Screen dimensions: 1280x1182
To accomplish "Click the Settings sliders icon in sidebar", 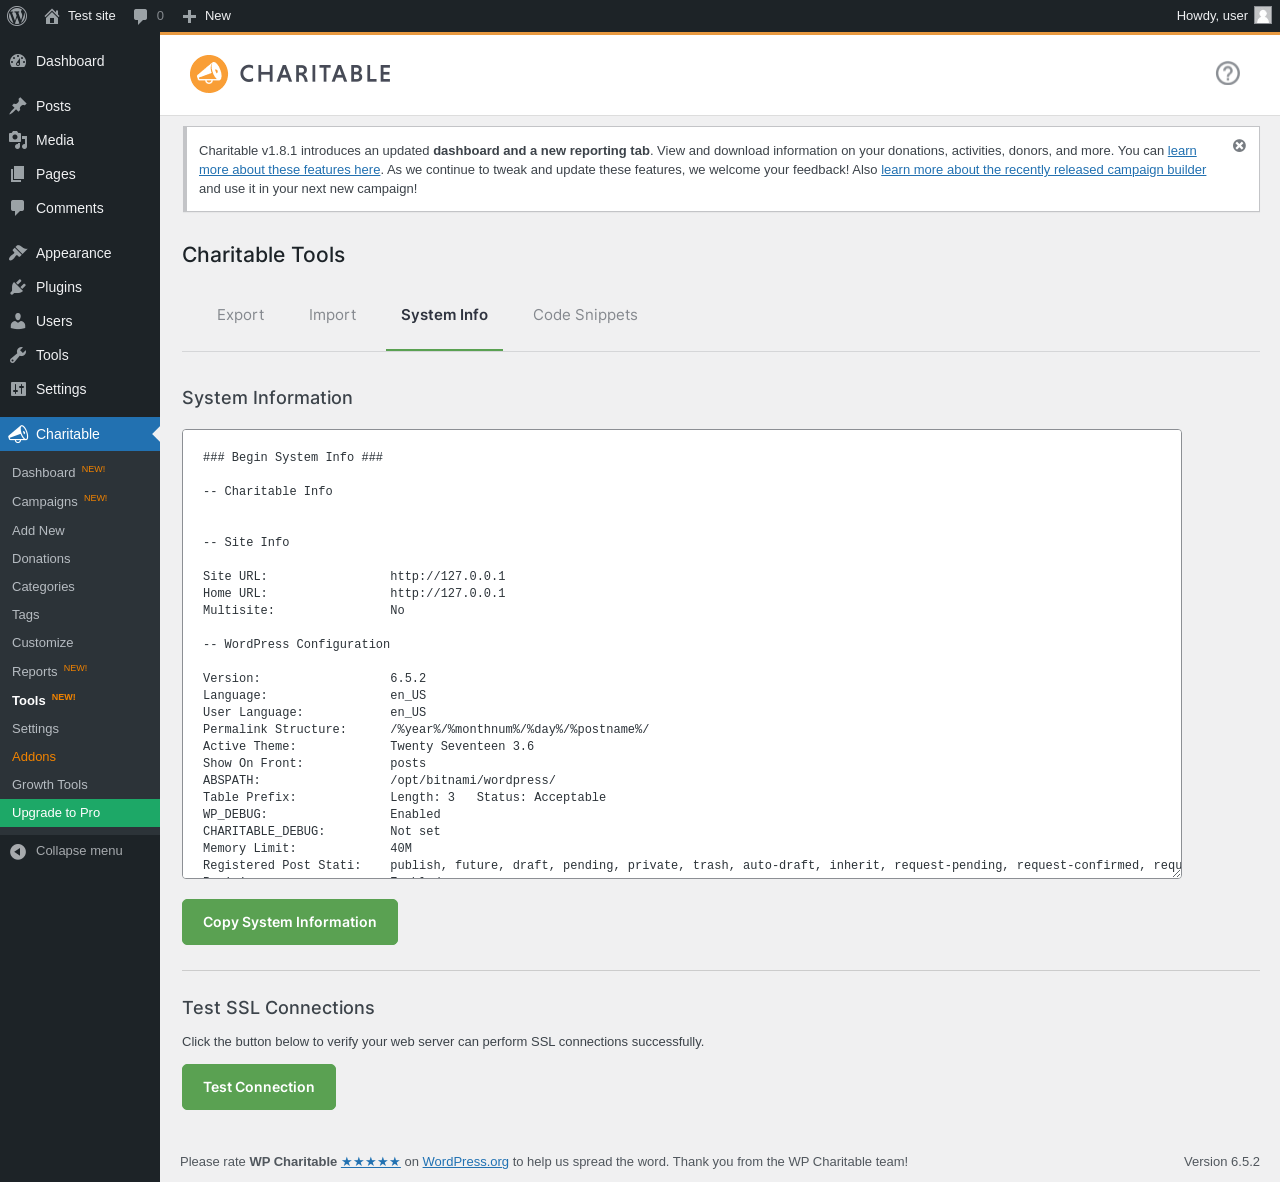I will point(18,389).
